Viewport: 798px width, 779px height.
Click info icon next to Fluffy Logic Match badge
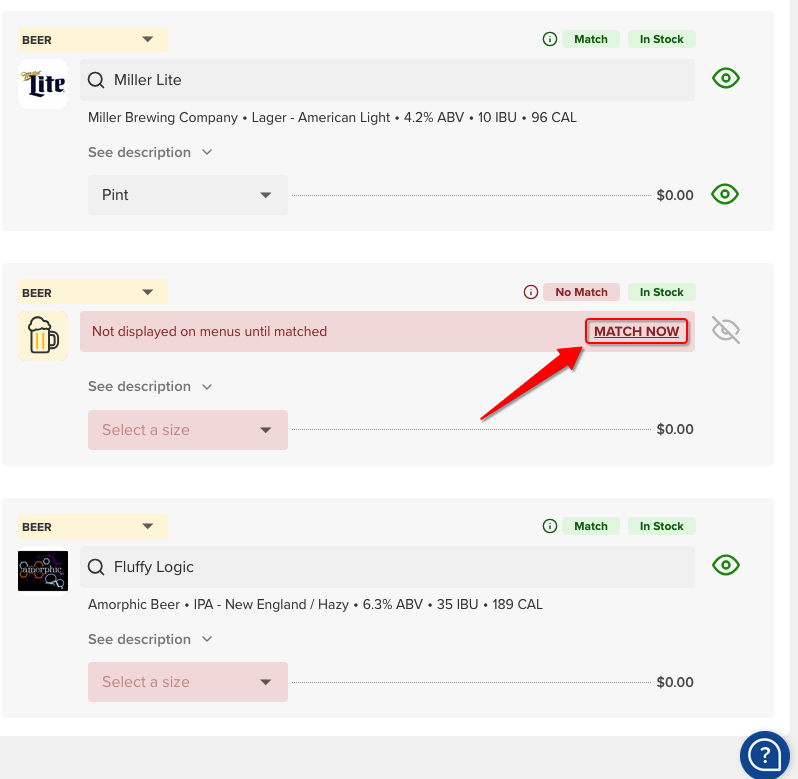[x=549, y=526]
